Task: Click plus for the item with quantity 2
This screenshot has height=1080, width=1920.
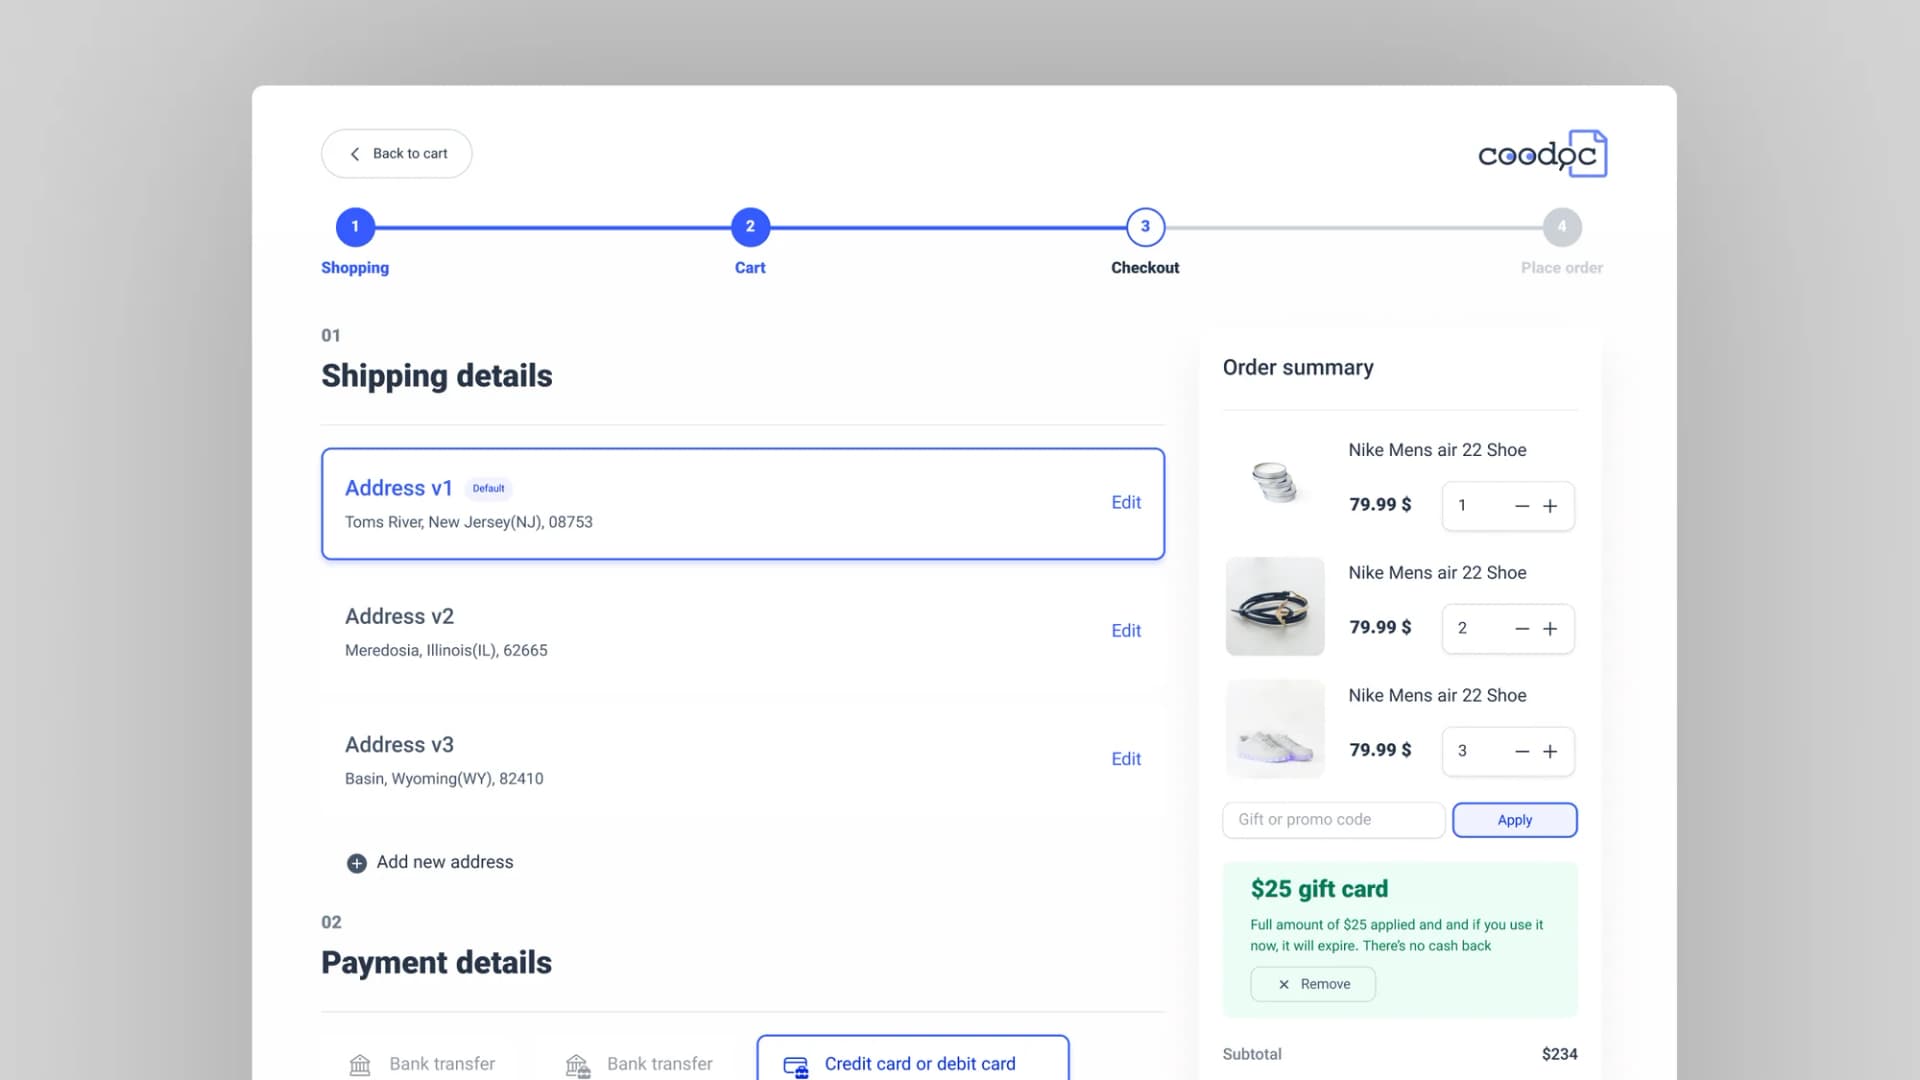Action: click(1550, 629)
